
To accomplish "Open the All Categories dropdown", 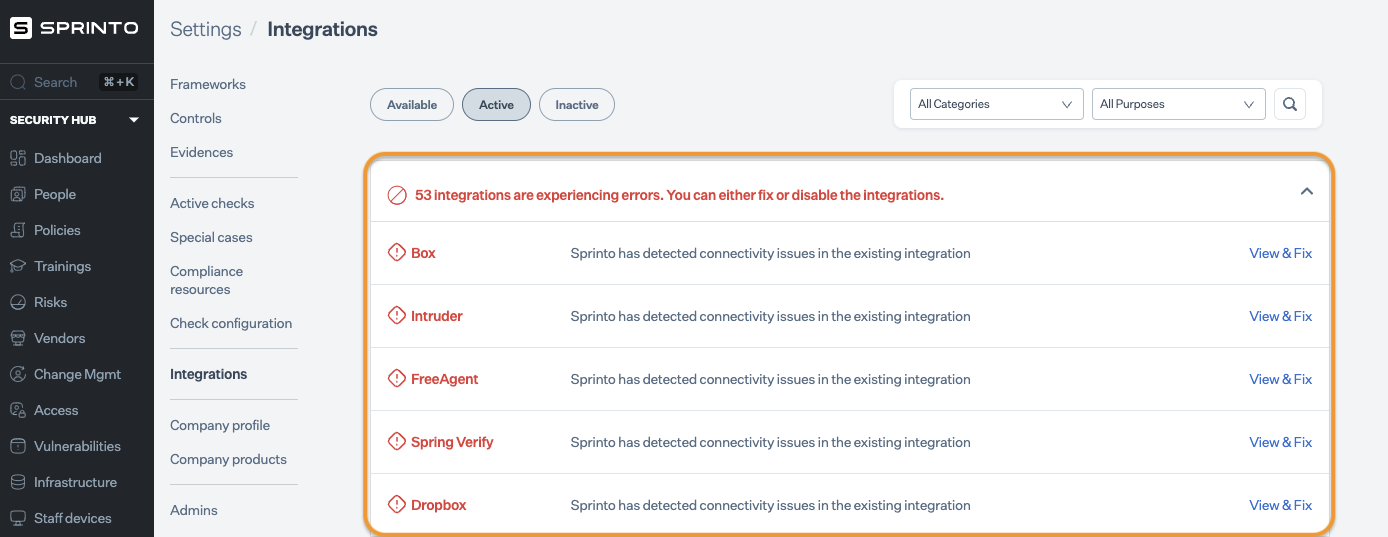I will pyautogui.click(x=997, y=104).
